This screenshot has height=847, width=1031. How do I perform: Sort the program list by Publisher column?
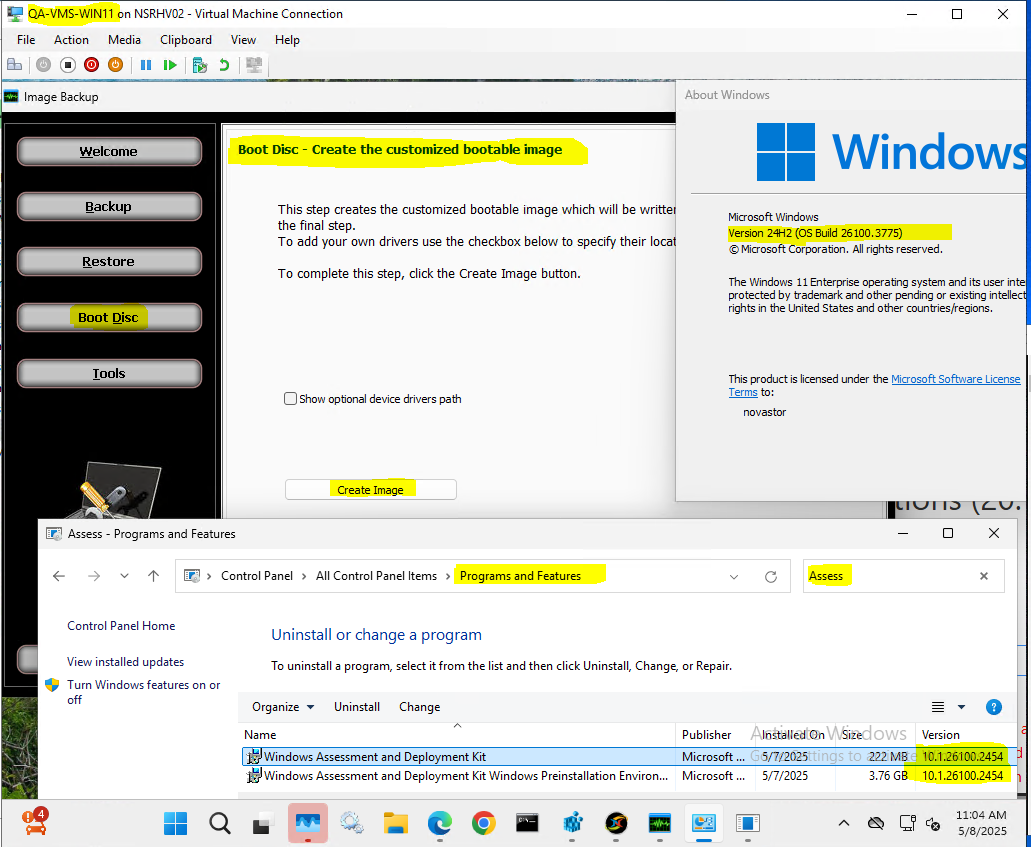(714, 735)
